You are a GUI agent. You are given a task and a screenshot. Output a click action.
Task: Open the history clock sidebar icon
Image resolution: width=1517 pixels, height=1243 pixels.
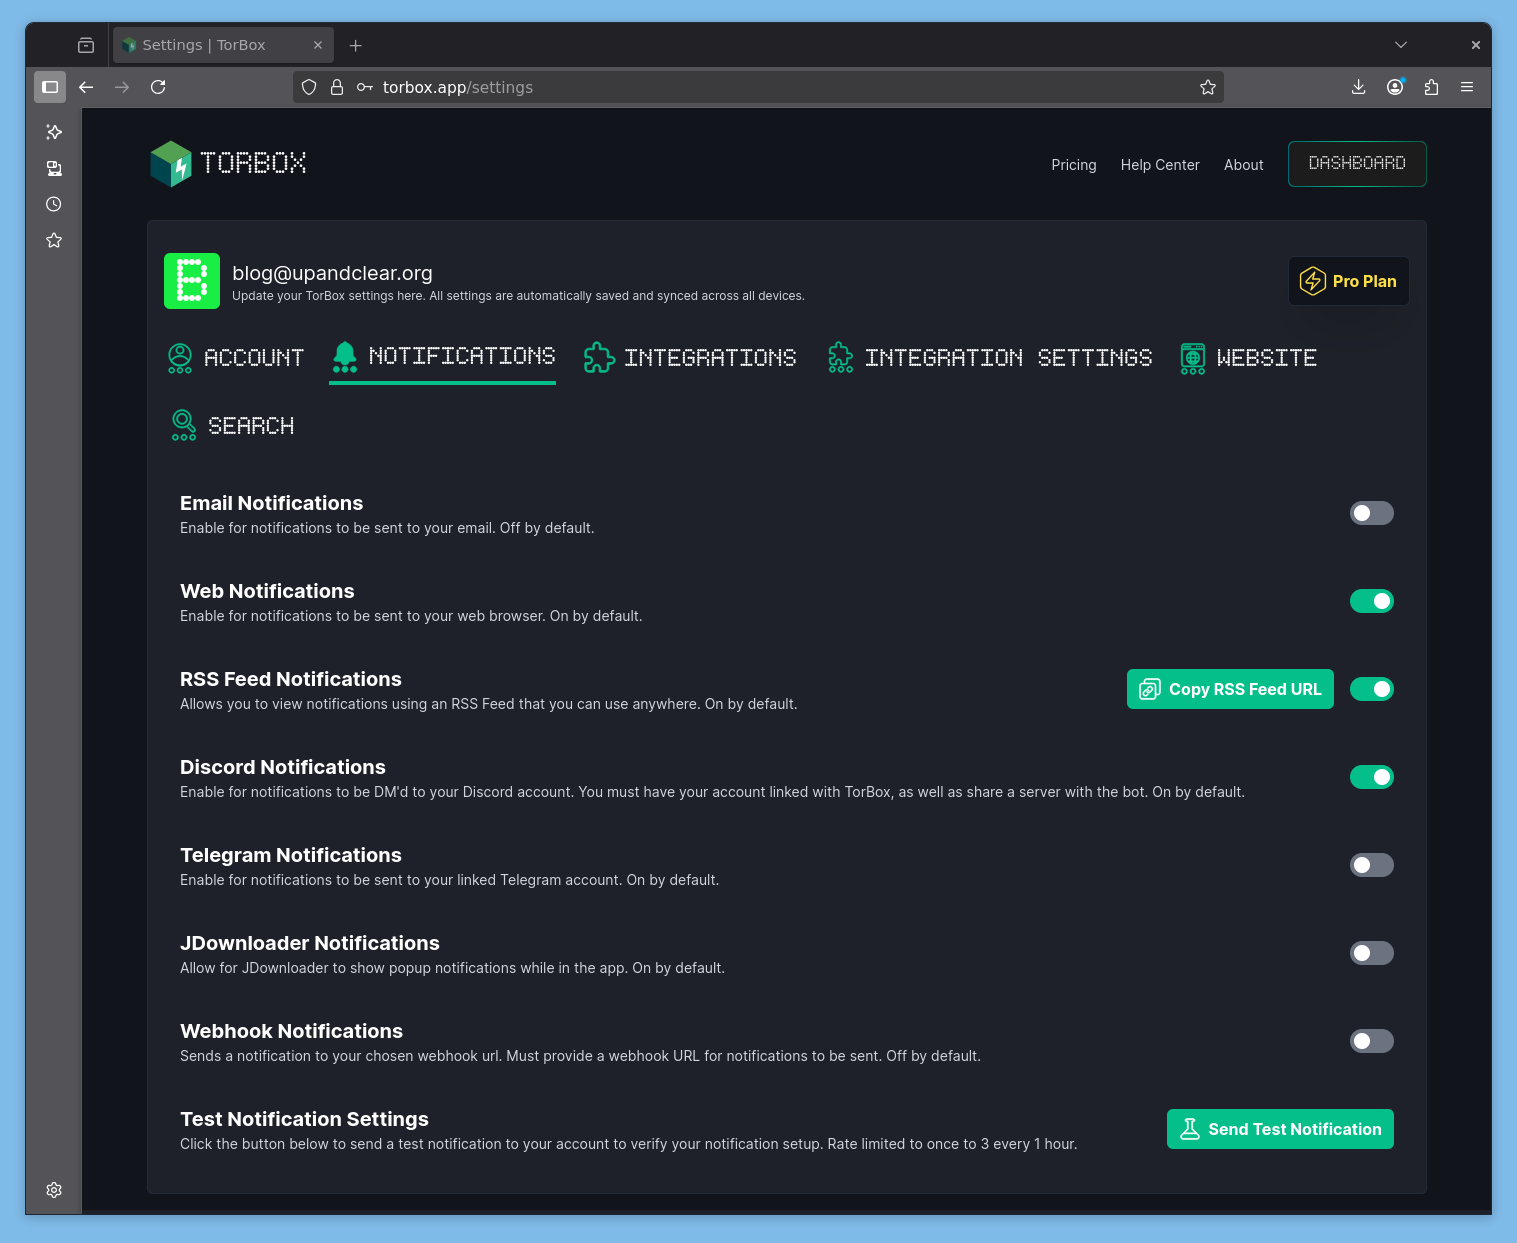click(54, 204)
